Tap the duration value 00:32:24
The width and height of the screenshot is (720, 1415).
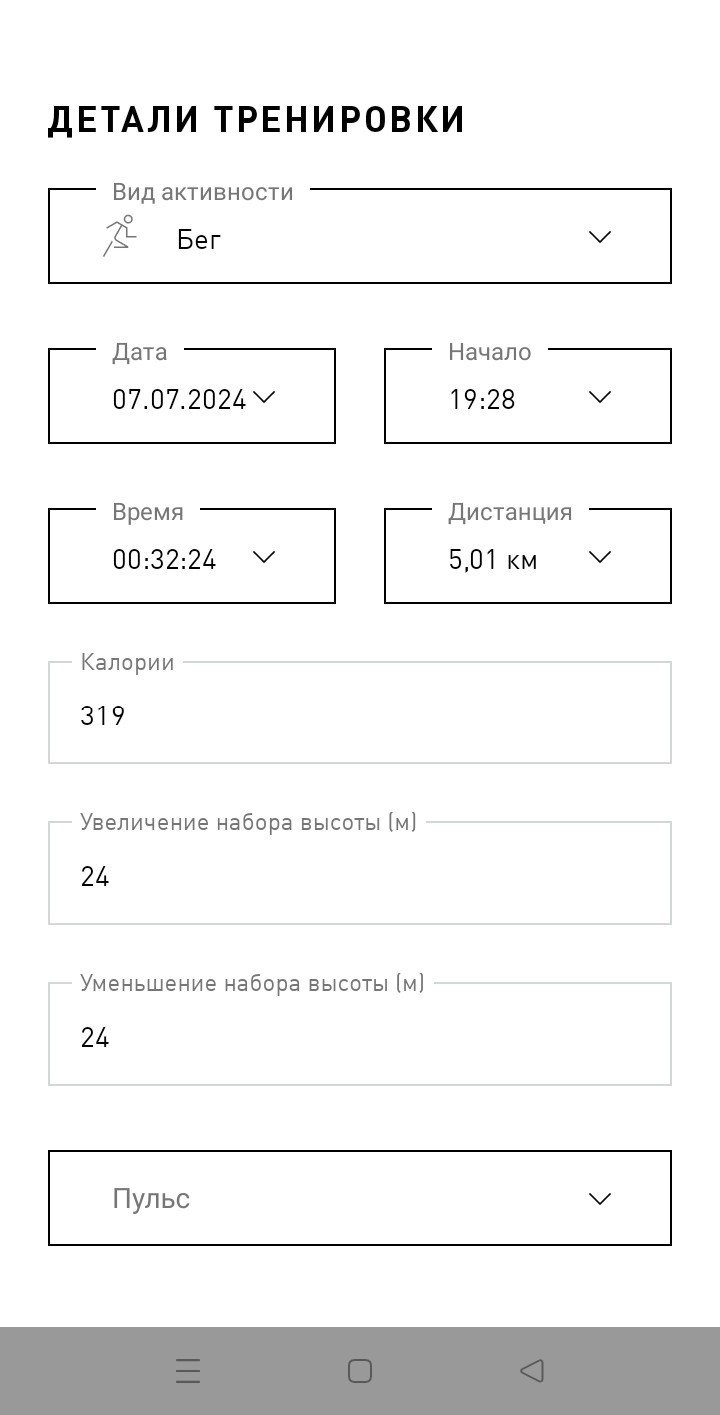point(164,559)
